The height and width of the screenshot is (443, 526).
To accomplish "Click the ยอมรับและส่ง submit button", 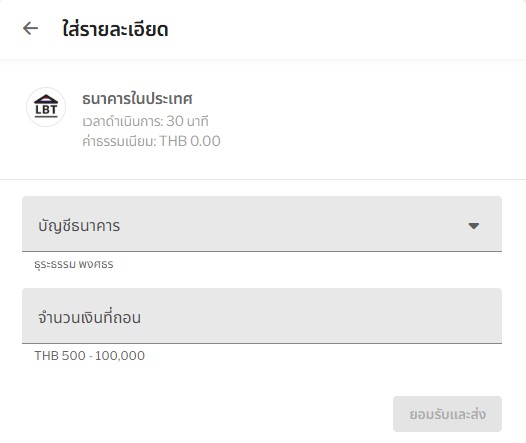I will 447,414.
